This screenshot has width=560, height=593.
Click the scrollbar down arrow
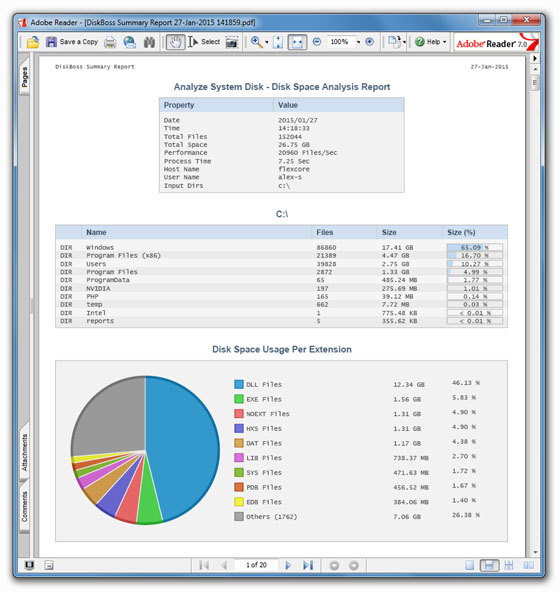point(535,552)
